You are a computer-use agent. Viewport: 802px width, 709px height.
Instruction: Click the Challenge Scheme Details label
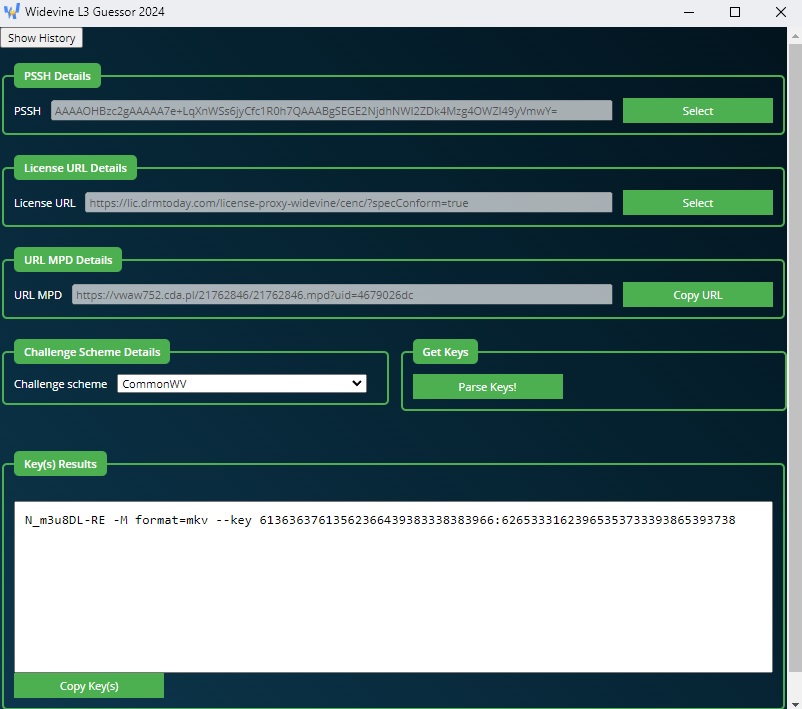(x=92, y=352)
